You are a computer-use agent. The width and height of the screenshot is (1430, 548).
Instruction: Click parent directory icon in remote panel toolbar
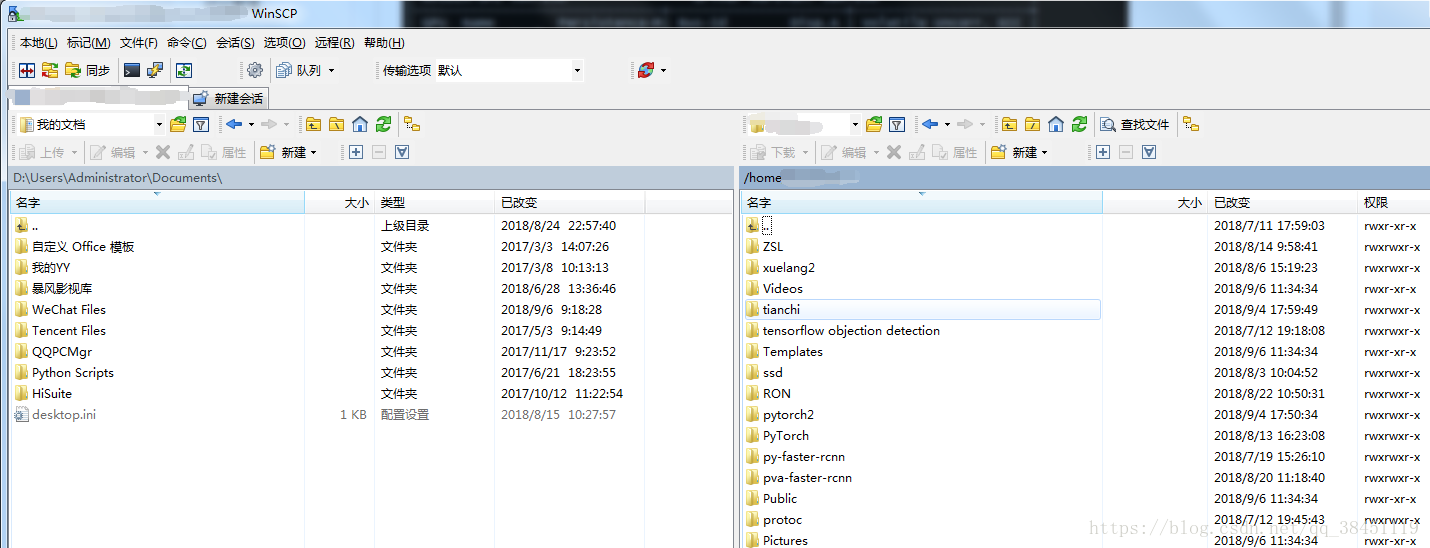click(x=1009, y=124)
